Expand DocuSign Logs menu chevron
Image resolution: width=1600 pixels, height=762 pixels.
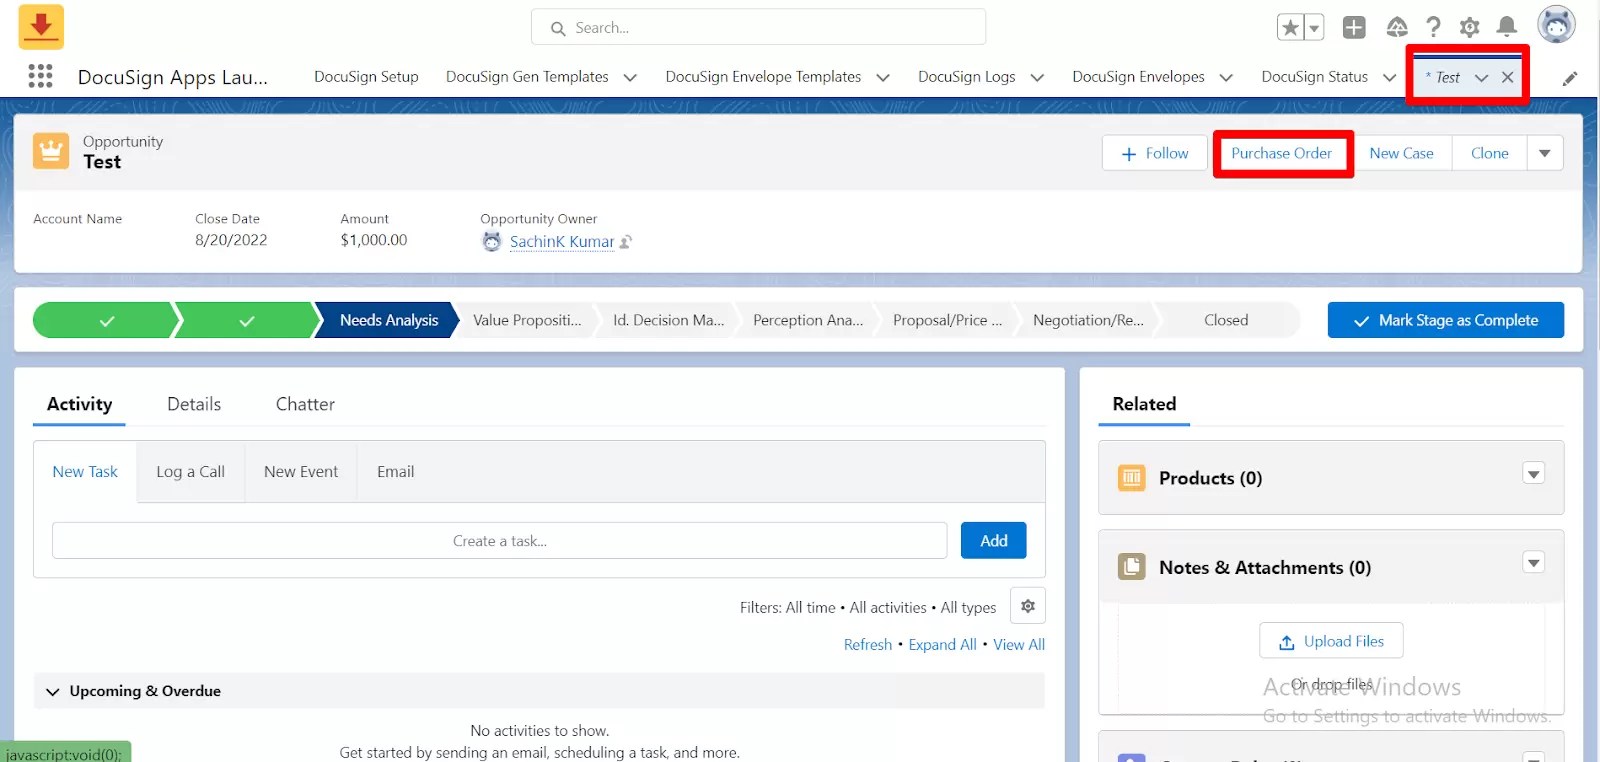(1037, 77)
